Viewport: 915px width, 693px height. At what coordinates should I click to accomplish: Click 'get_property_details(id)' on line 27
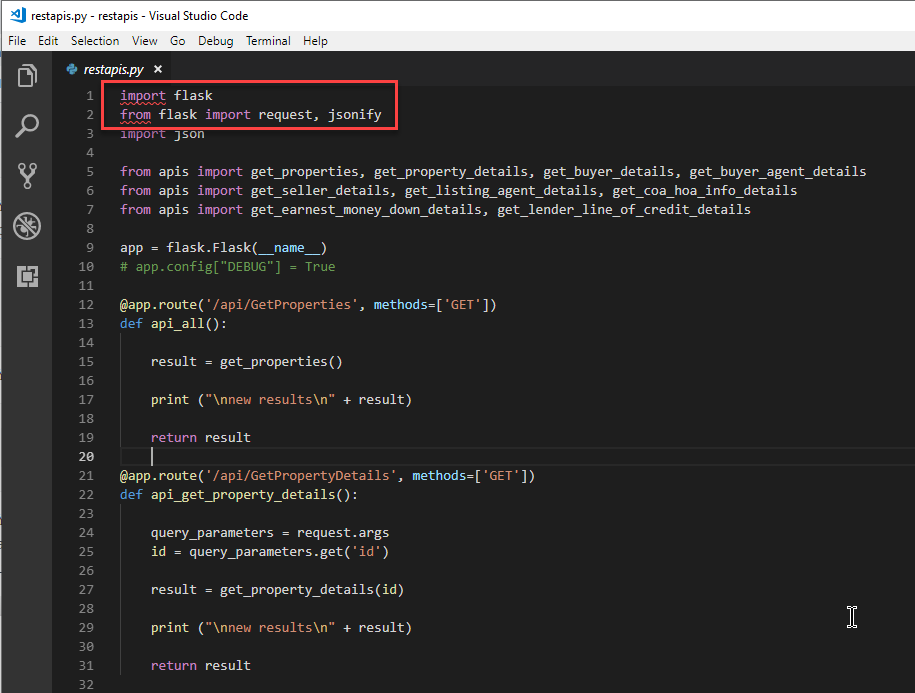(x=312, y=590)
